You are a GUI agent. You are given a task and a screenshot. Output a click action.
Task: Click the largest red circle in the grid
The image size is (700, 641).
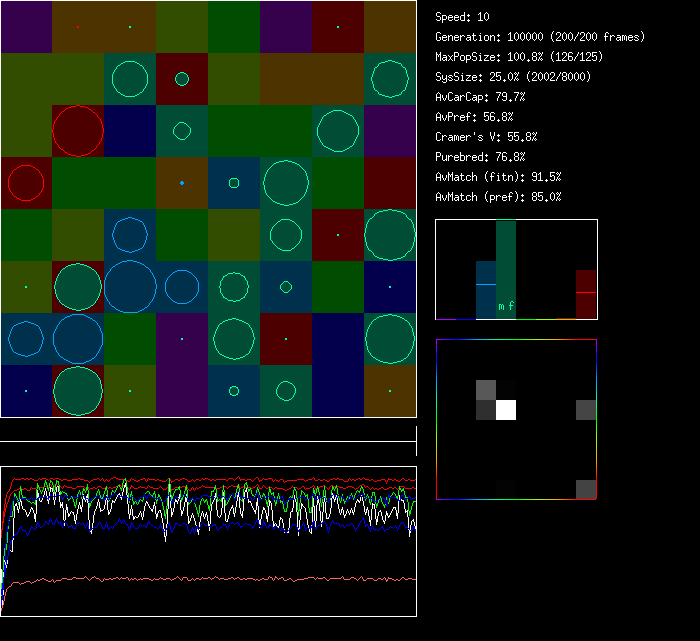pyautogui.click(x=78, y=131)
